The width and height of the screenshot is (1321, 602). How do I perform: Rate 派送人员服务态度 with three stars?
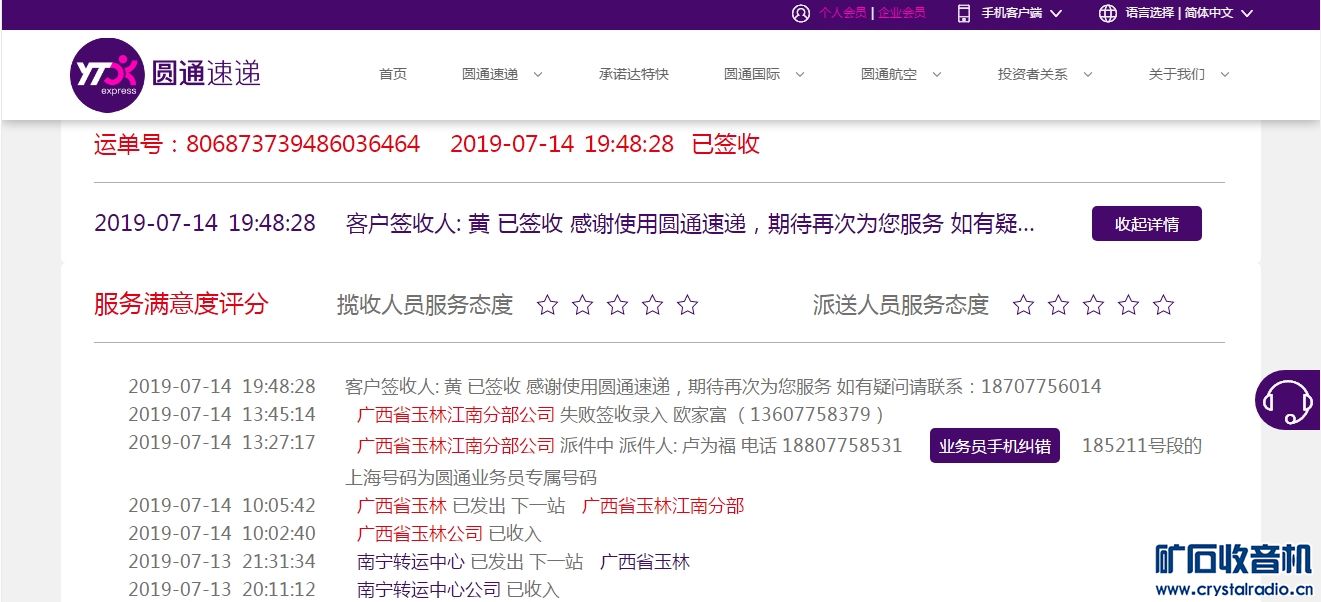(x=1093, y=305)
